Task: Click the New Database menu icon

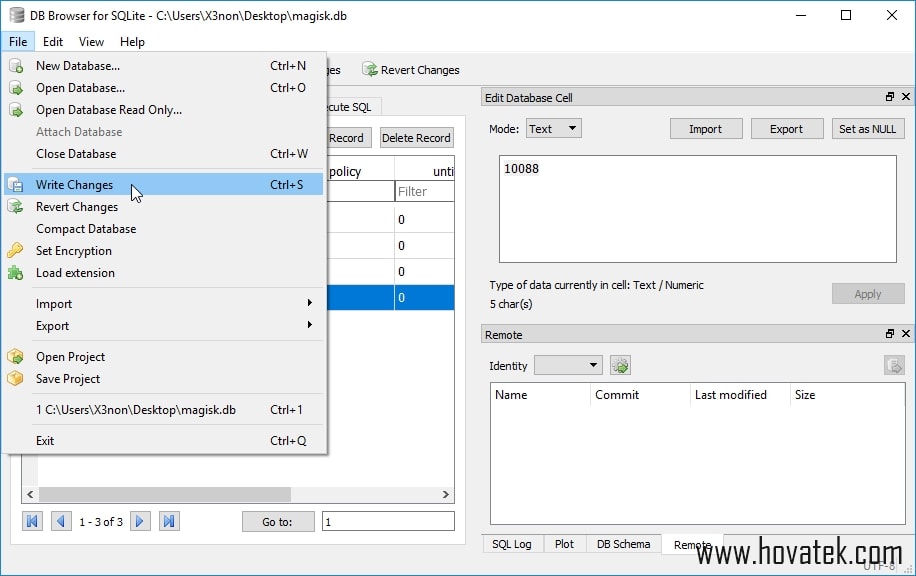Action: point(16,66)
